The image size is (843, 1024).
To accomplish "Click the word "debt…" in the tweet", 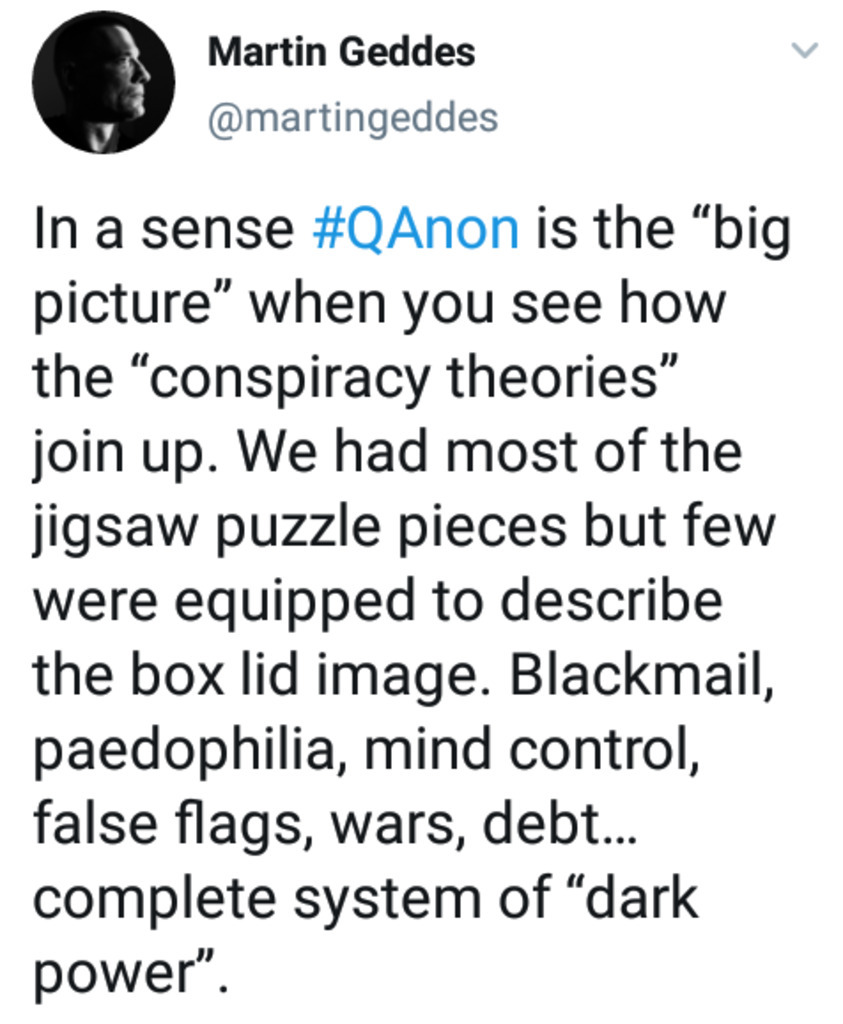I will 560,823.
